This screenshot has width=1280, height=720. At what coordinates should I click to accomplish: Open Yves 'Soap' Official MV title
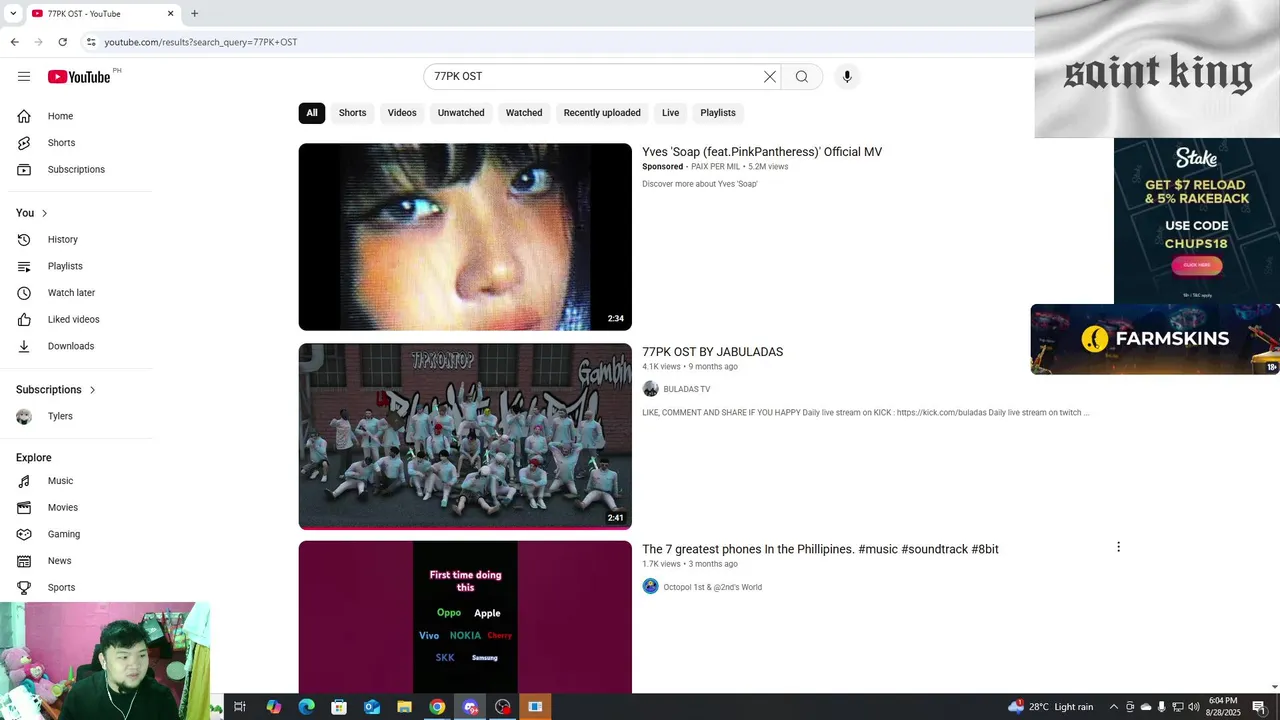pyautogui.click(x=762, y=152)
